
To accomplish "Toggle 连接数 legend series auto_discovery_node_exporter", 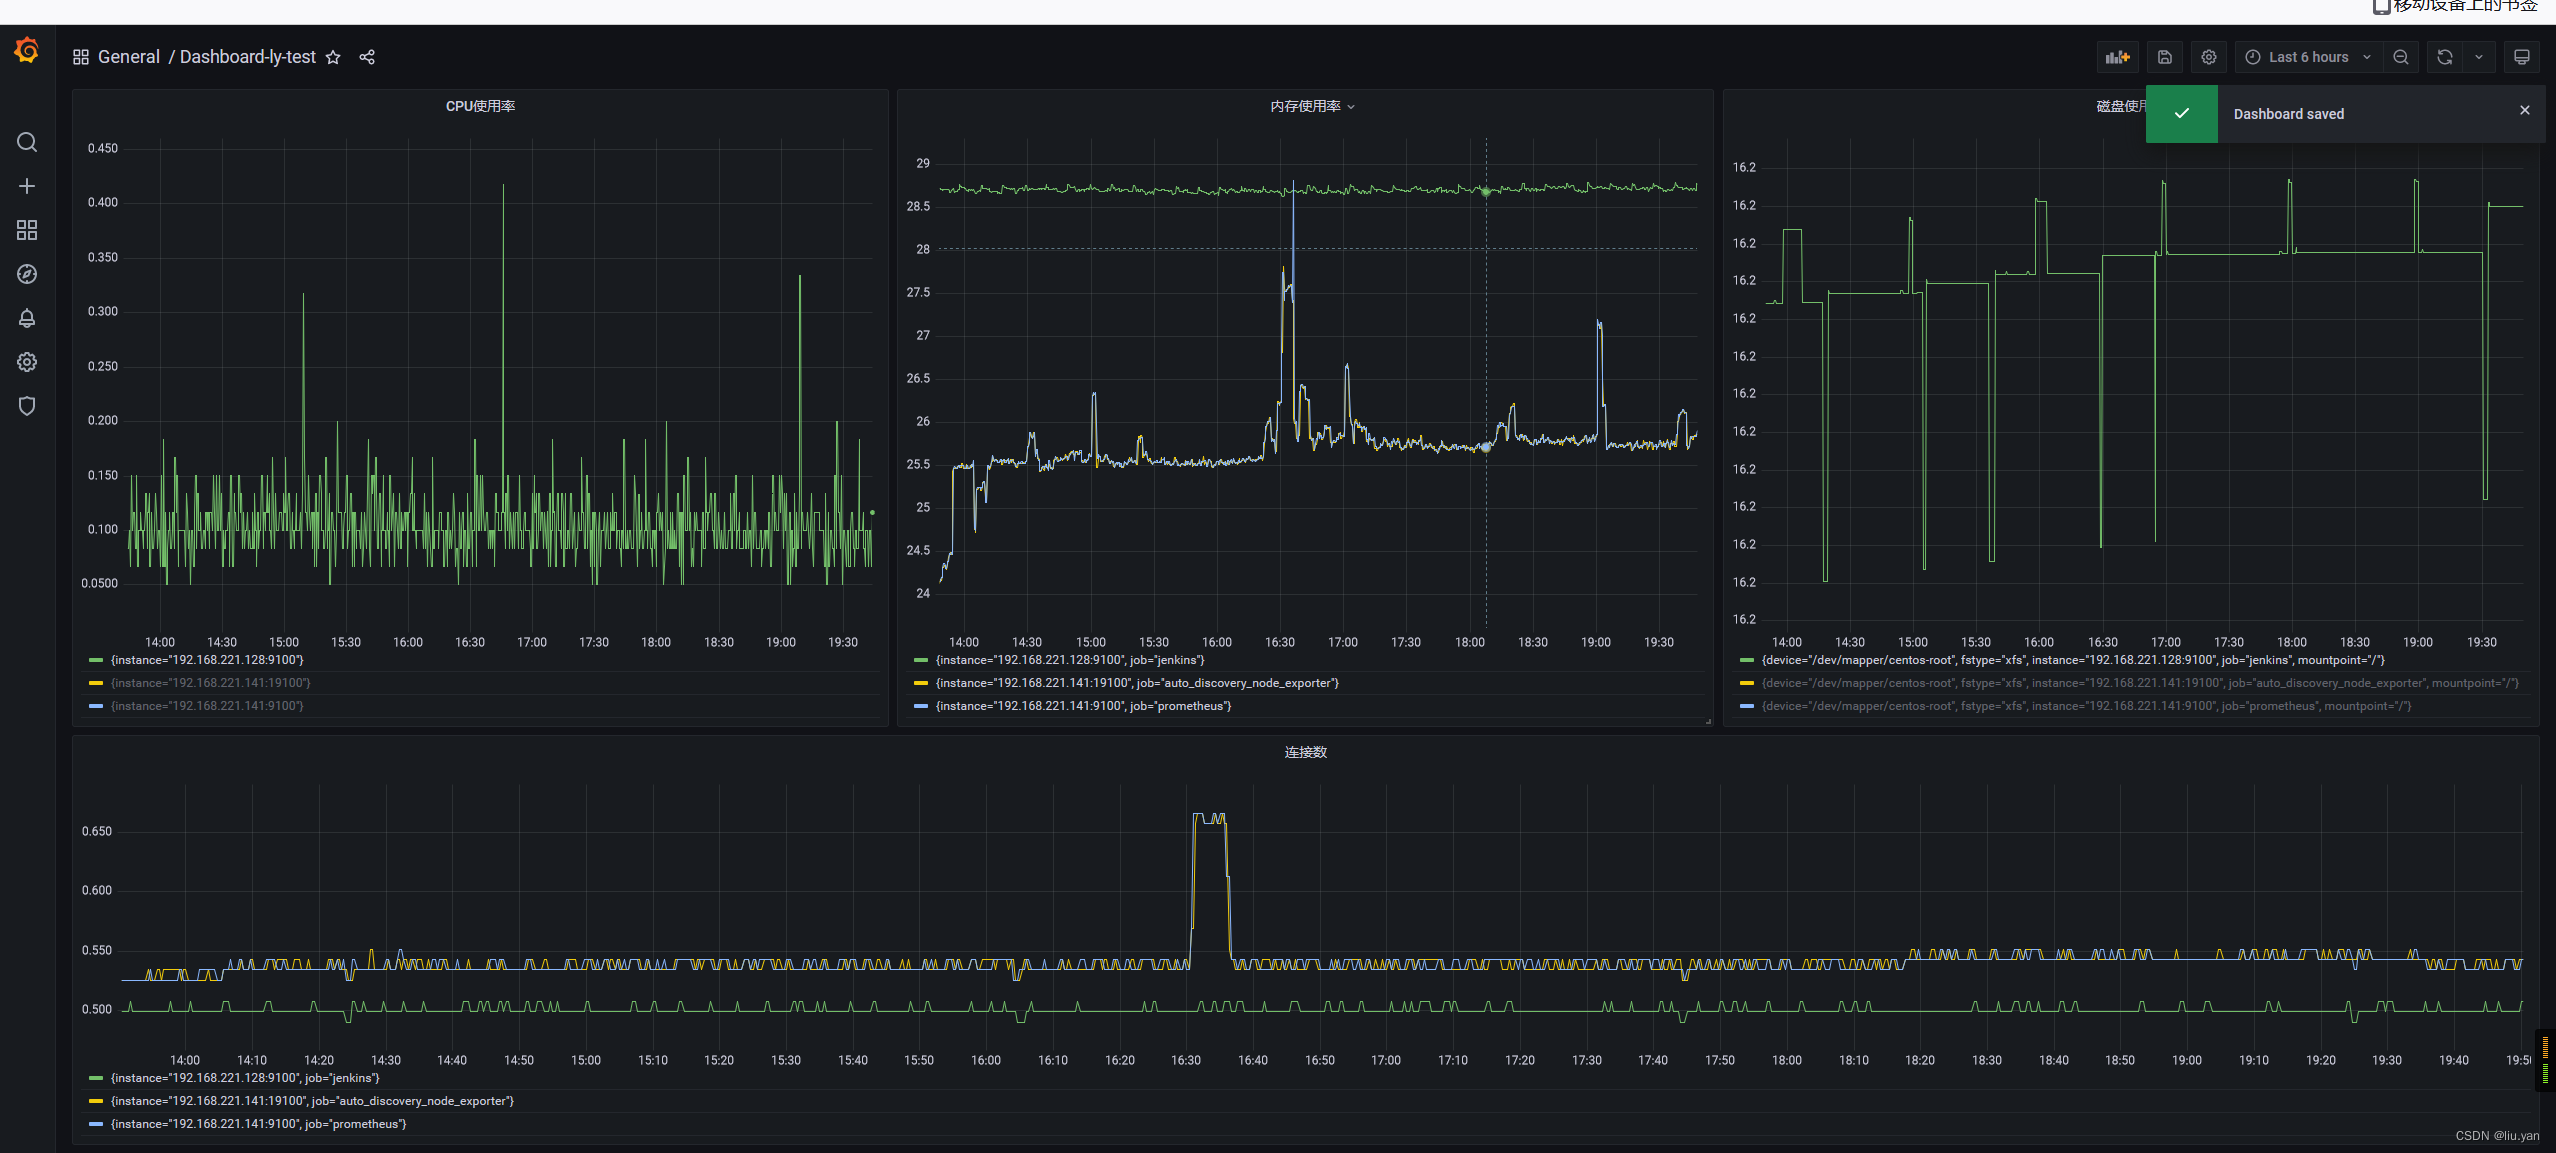I will (x=312, y=1101).
